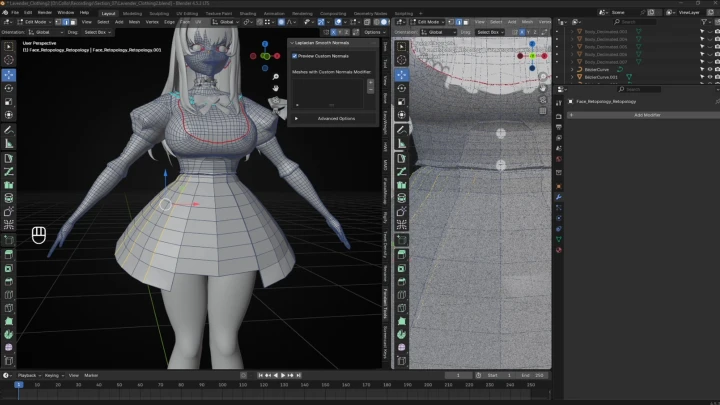The width and height of the screenshot is (720, 405).
Task: Open the File menu
Action: (x=15, y=12)
